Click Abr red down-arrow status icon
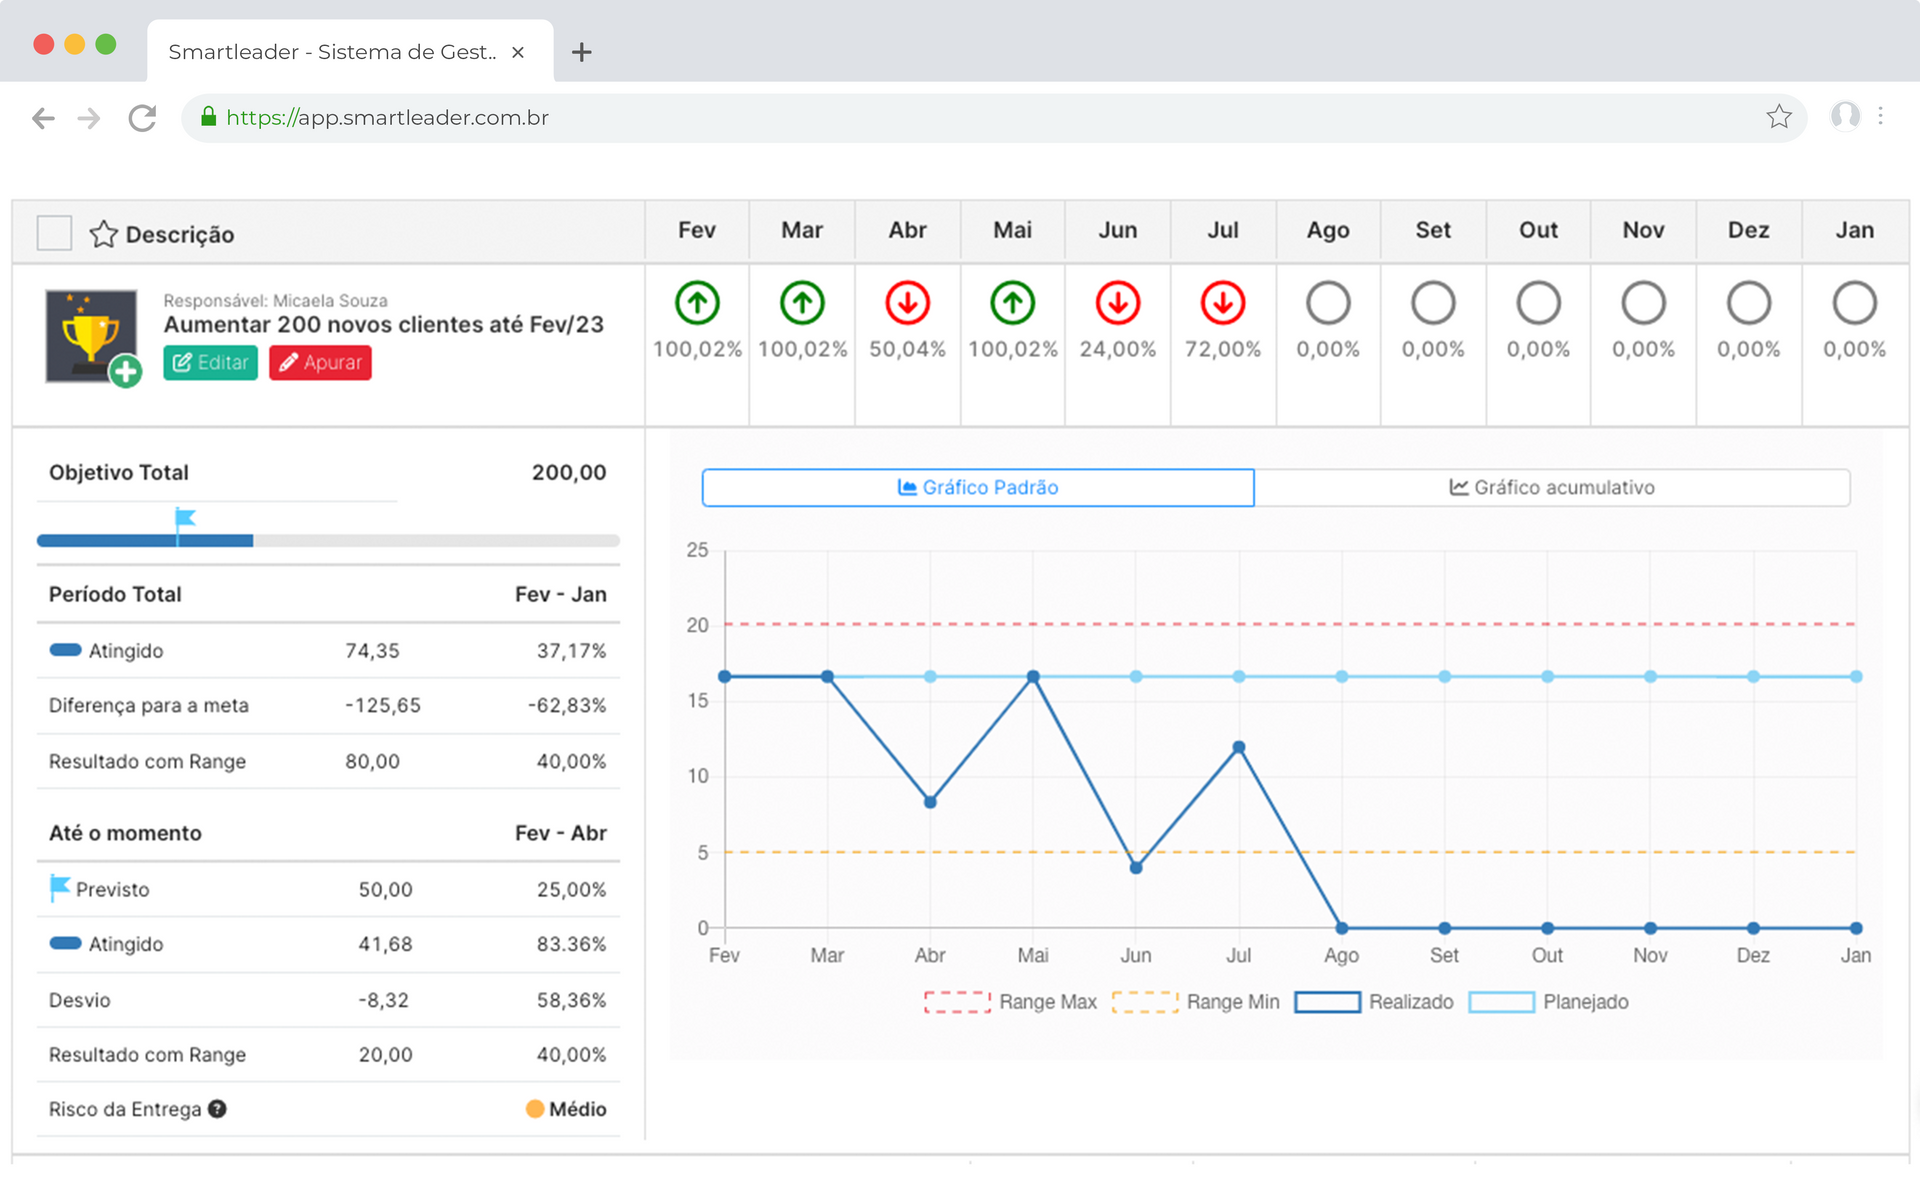The image size is (1920, 1203). coord(907,303)
